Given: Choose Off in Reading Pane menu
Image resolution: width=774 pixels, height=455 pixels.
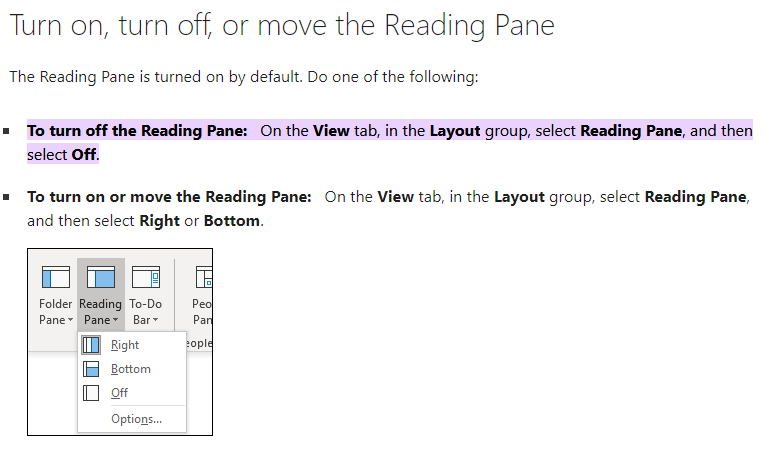Looking at the screenshot, I should click(119, 393).
